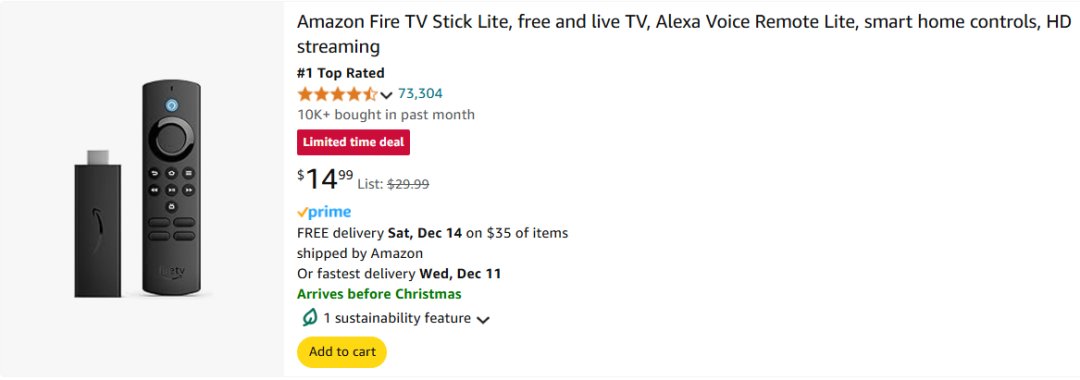Click the orange star rating icons
The width and height of the screenshot is (1080, 380).
coord(338,94)
